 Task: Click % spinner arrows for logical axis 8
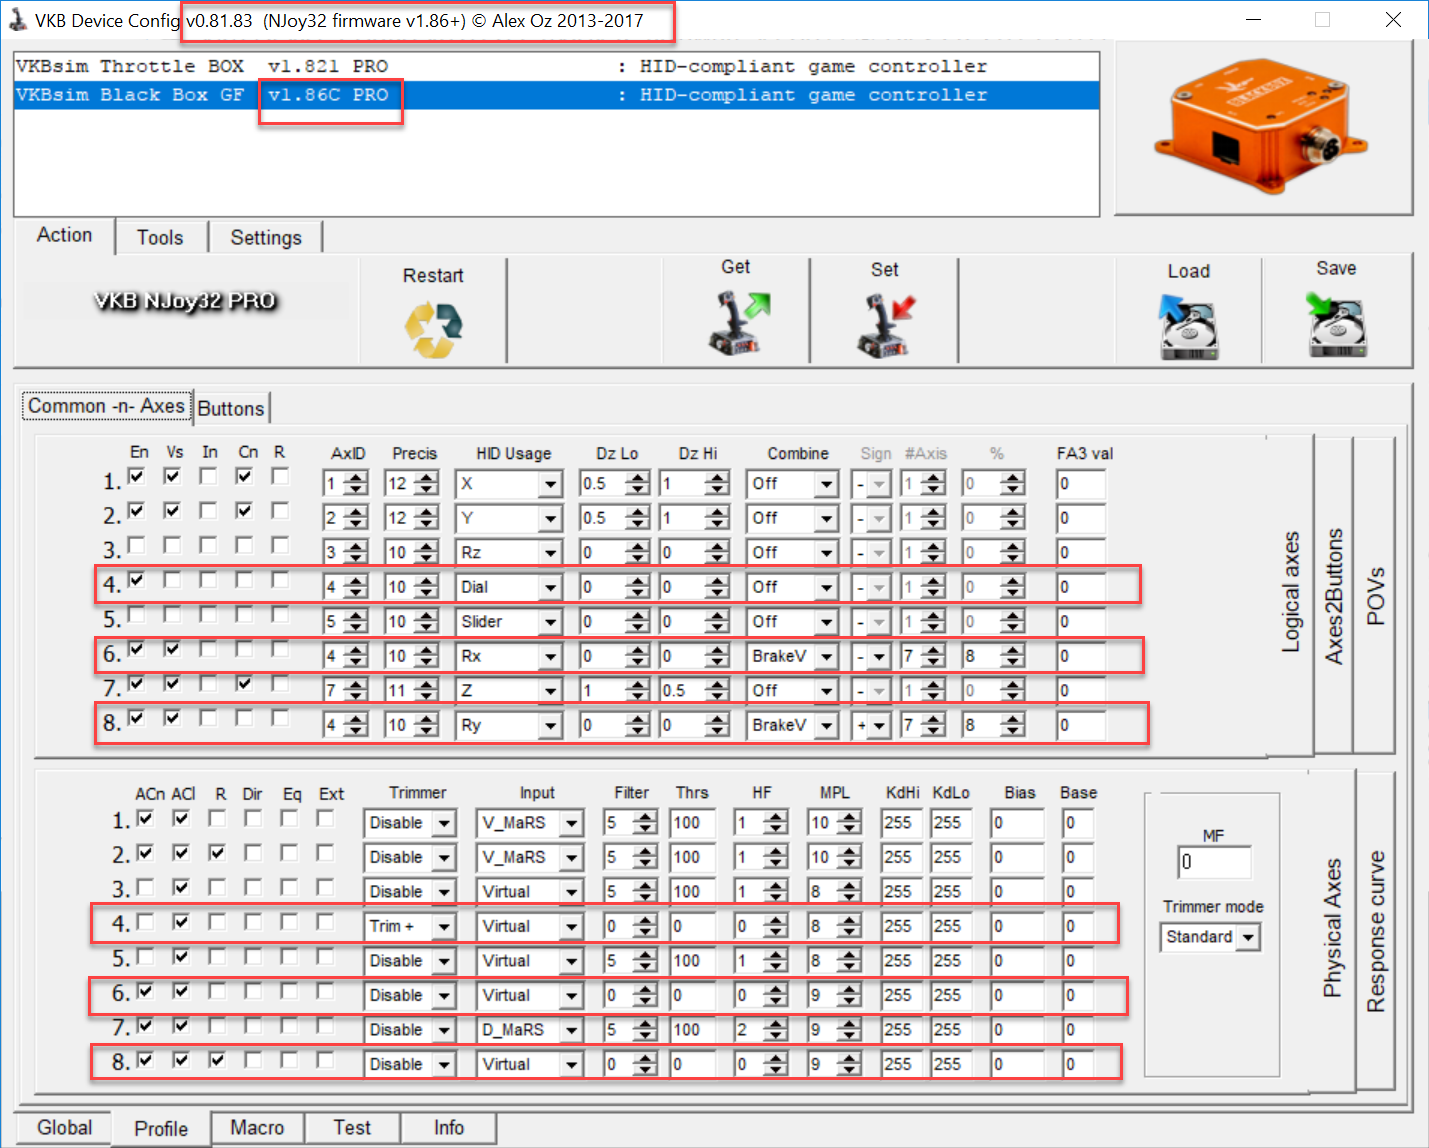click(x=1012, y=726)
